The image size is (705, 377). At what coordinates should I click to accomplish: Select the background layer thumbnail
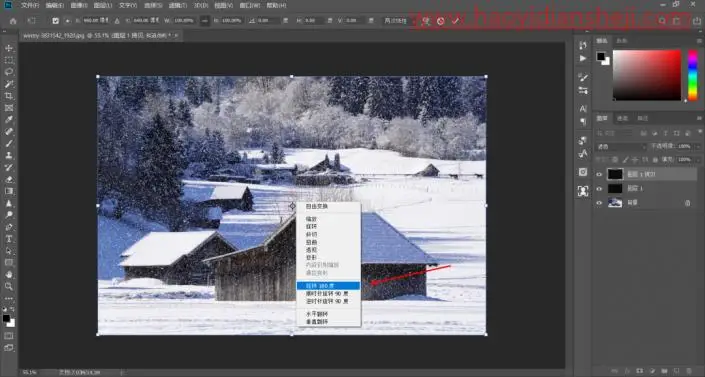pyautogui.click(x=615, y=203)
